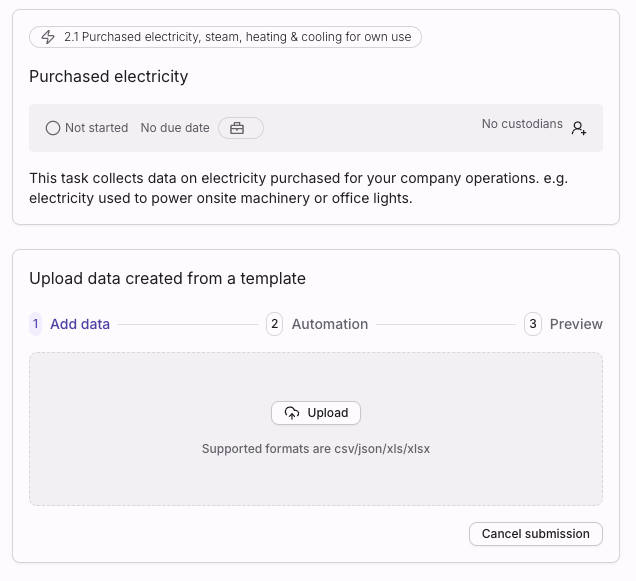
Task: Switch to the Automation step
Action: point(329,324)
